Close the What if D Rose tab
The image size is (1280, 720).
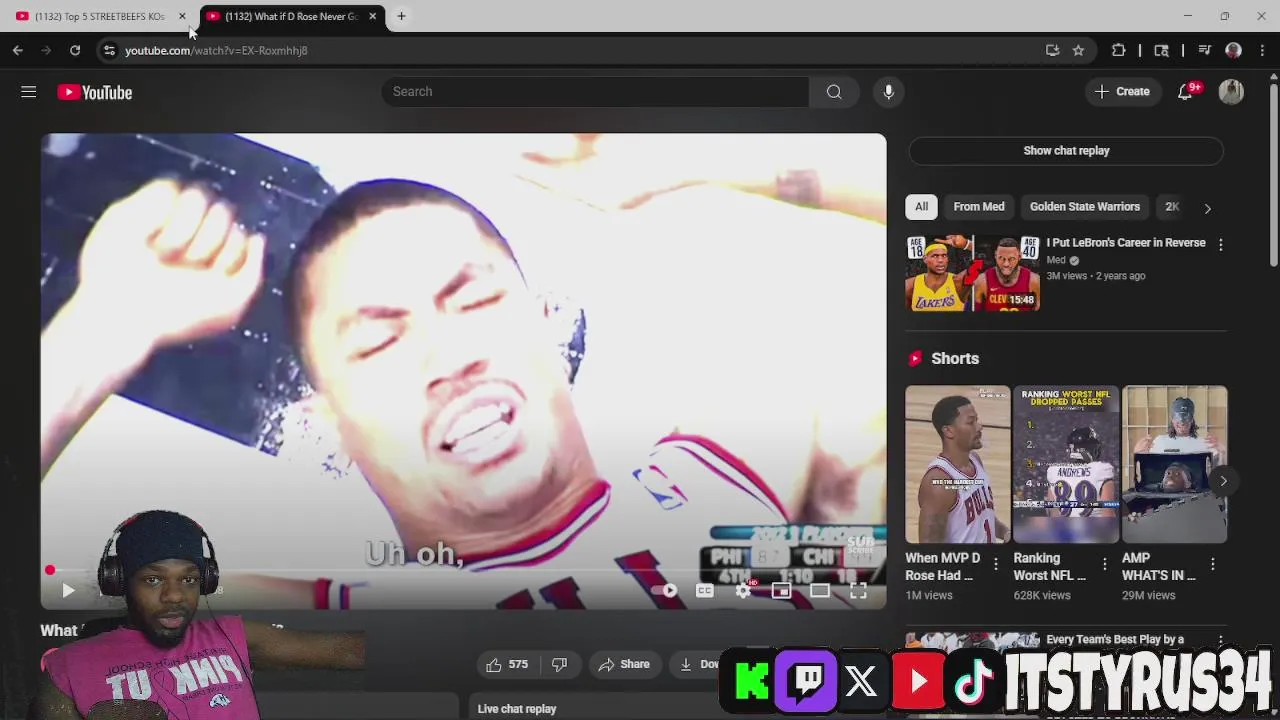(372, 16)
